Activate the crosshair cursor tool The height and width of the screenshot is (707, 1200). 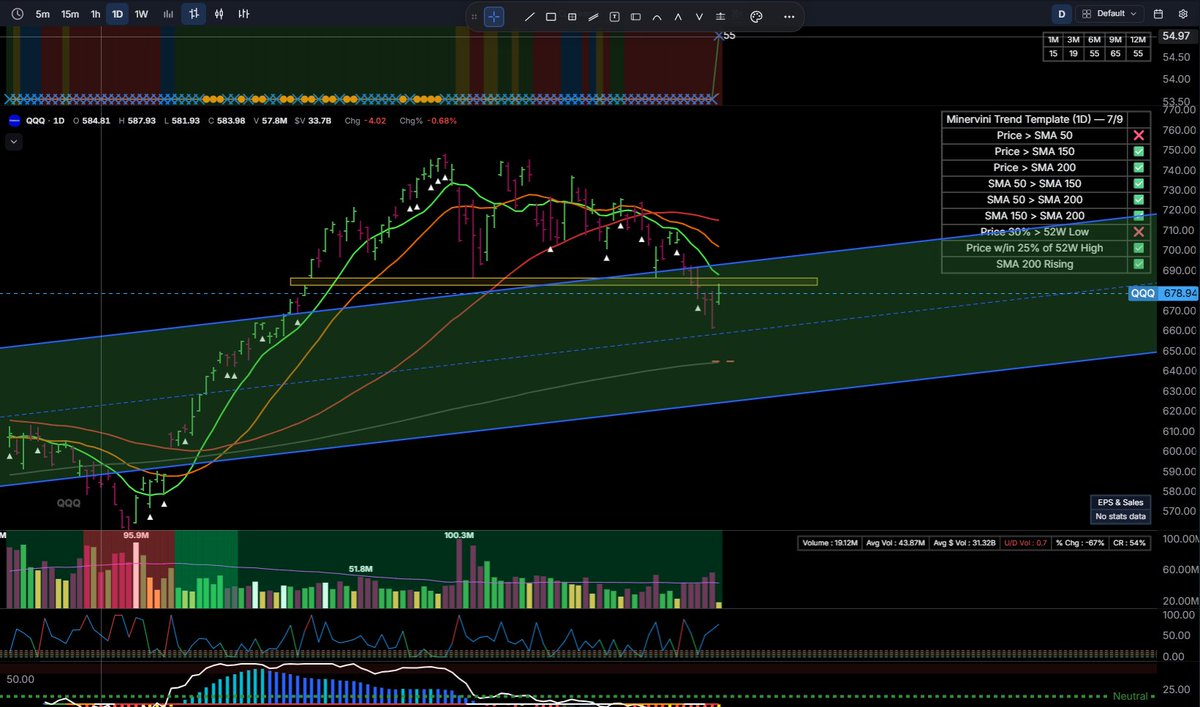coord(494,16)
